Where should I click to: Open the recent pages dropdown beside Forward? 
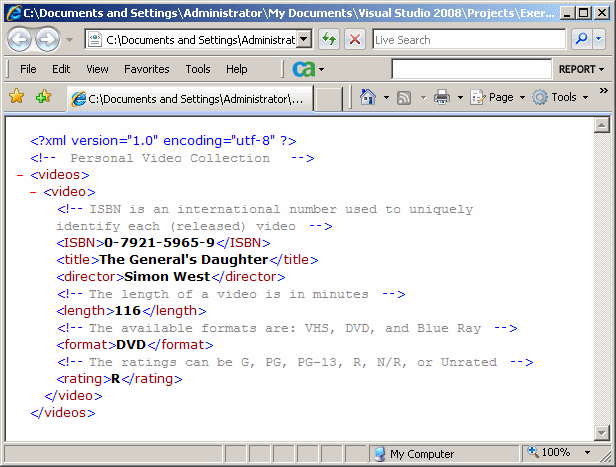[x=70, y=40]
